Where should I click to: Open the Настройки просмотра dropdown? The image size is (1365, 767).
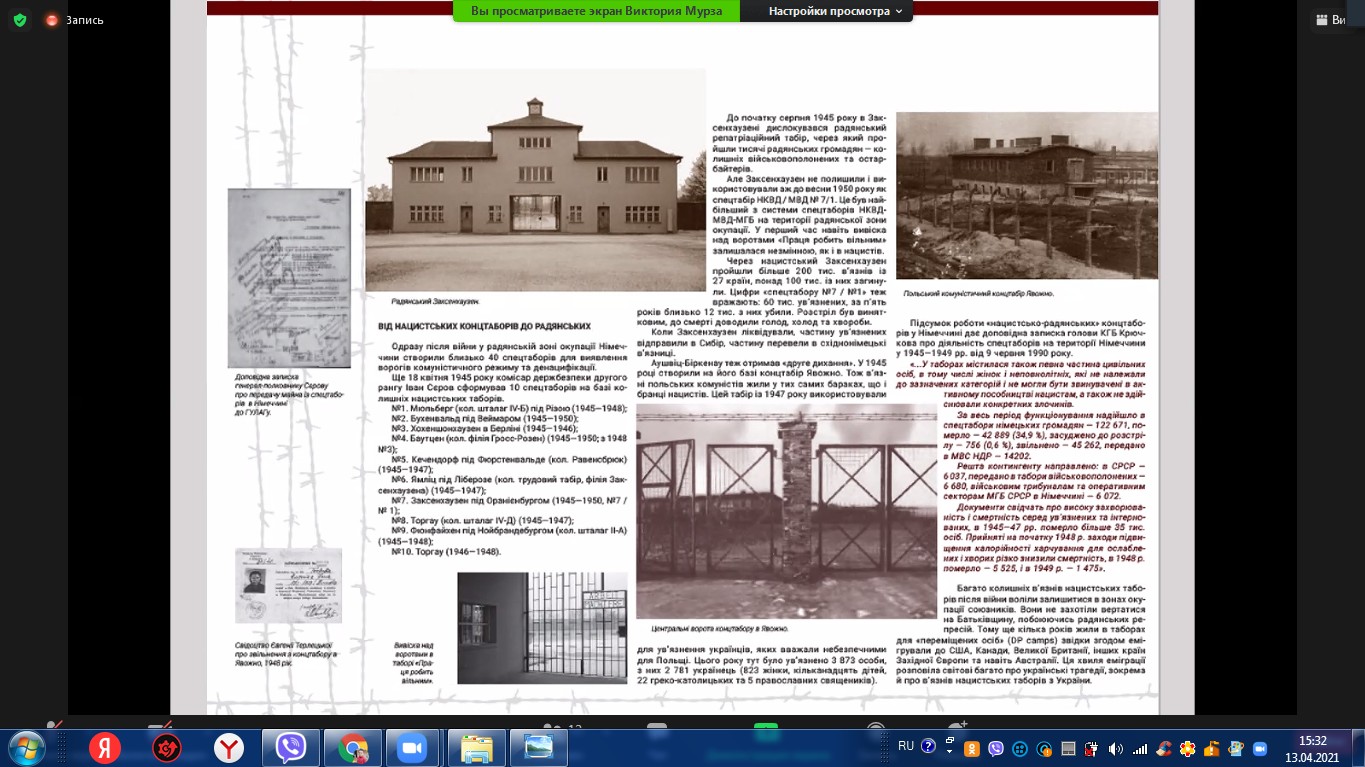point(834,12)
